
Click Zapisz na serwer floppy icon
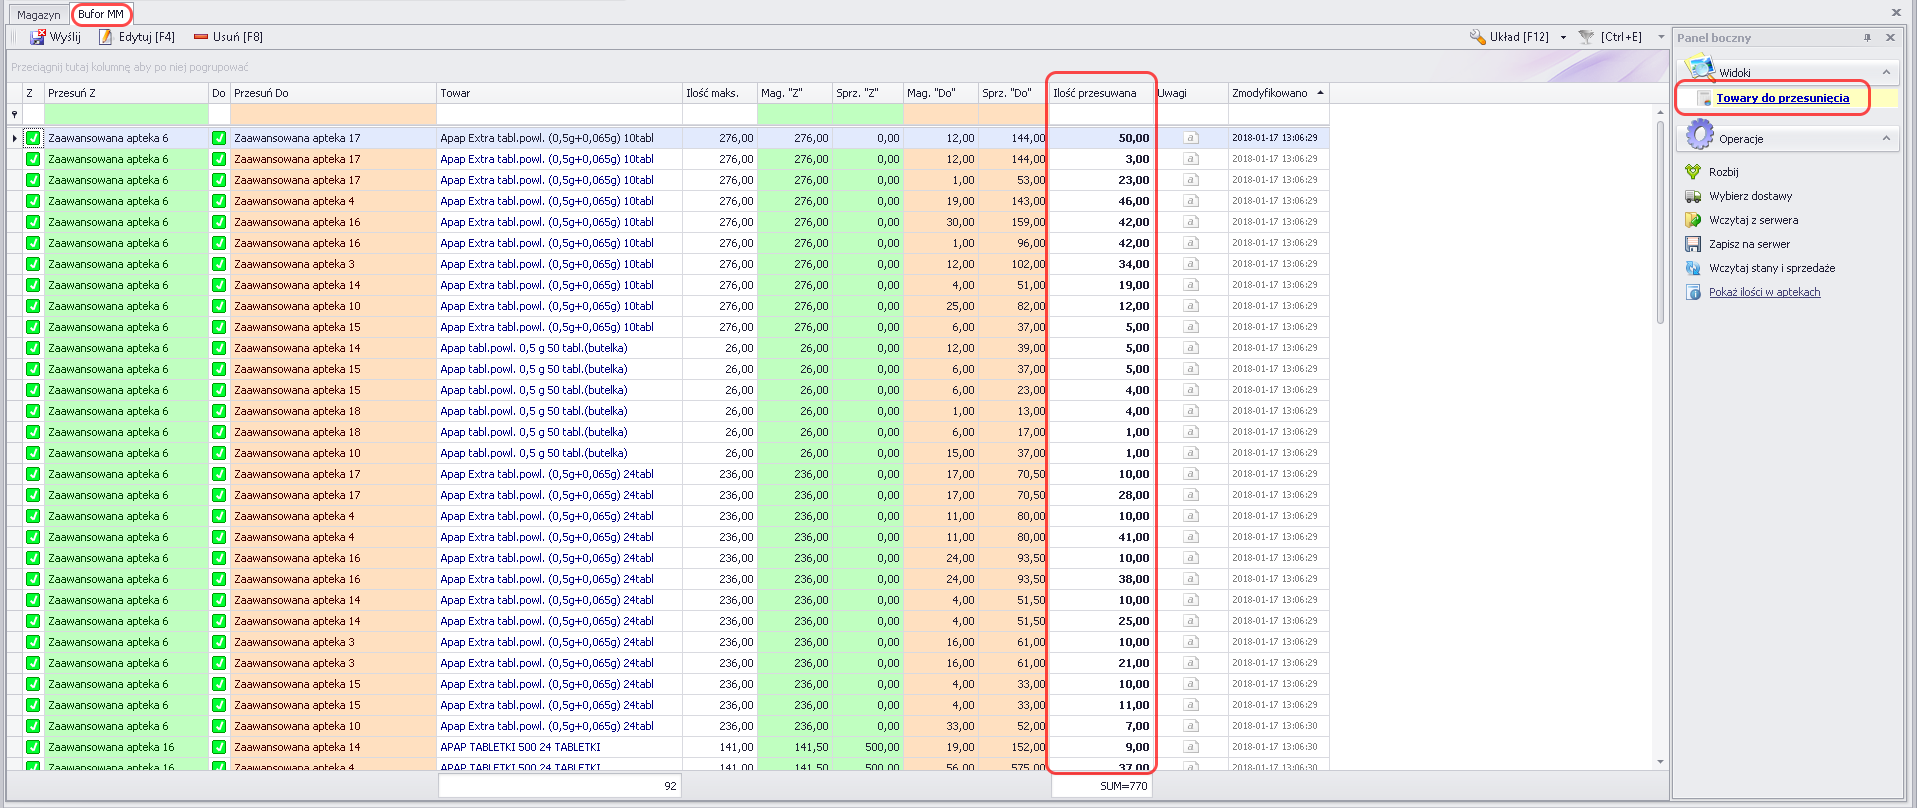(1693, 244)
